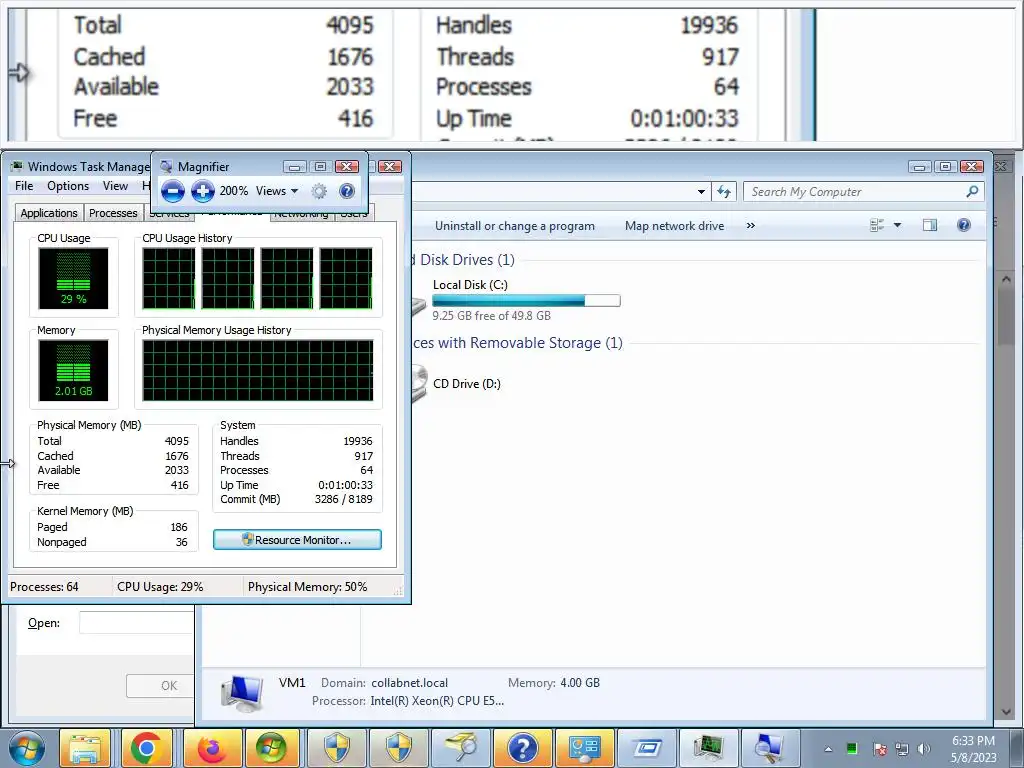Click the Explorer help icon
1024x768 pixels.
point(963,225)
